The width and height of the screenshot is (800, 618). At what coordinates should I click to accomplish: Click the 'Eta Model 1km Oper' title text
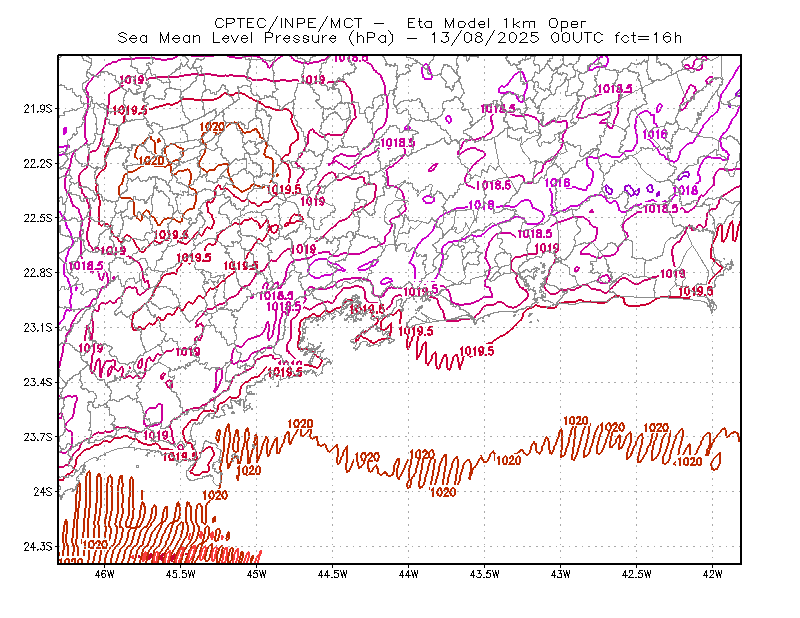click(x=496, y=23)
